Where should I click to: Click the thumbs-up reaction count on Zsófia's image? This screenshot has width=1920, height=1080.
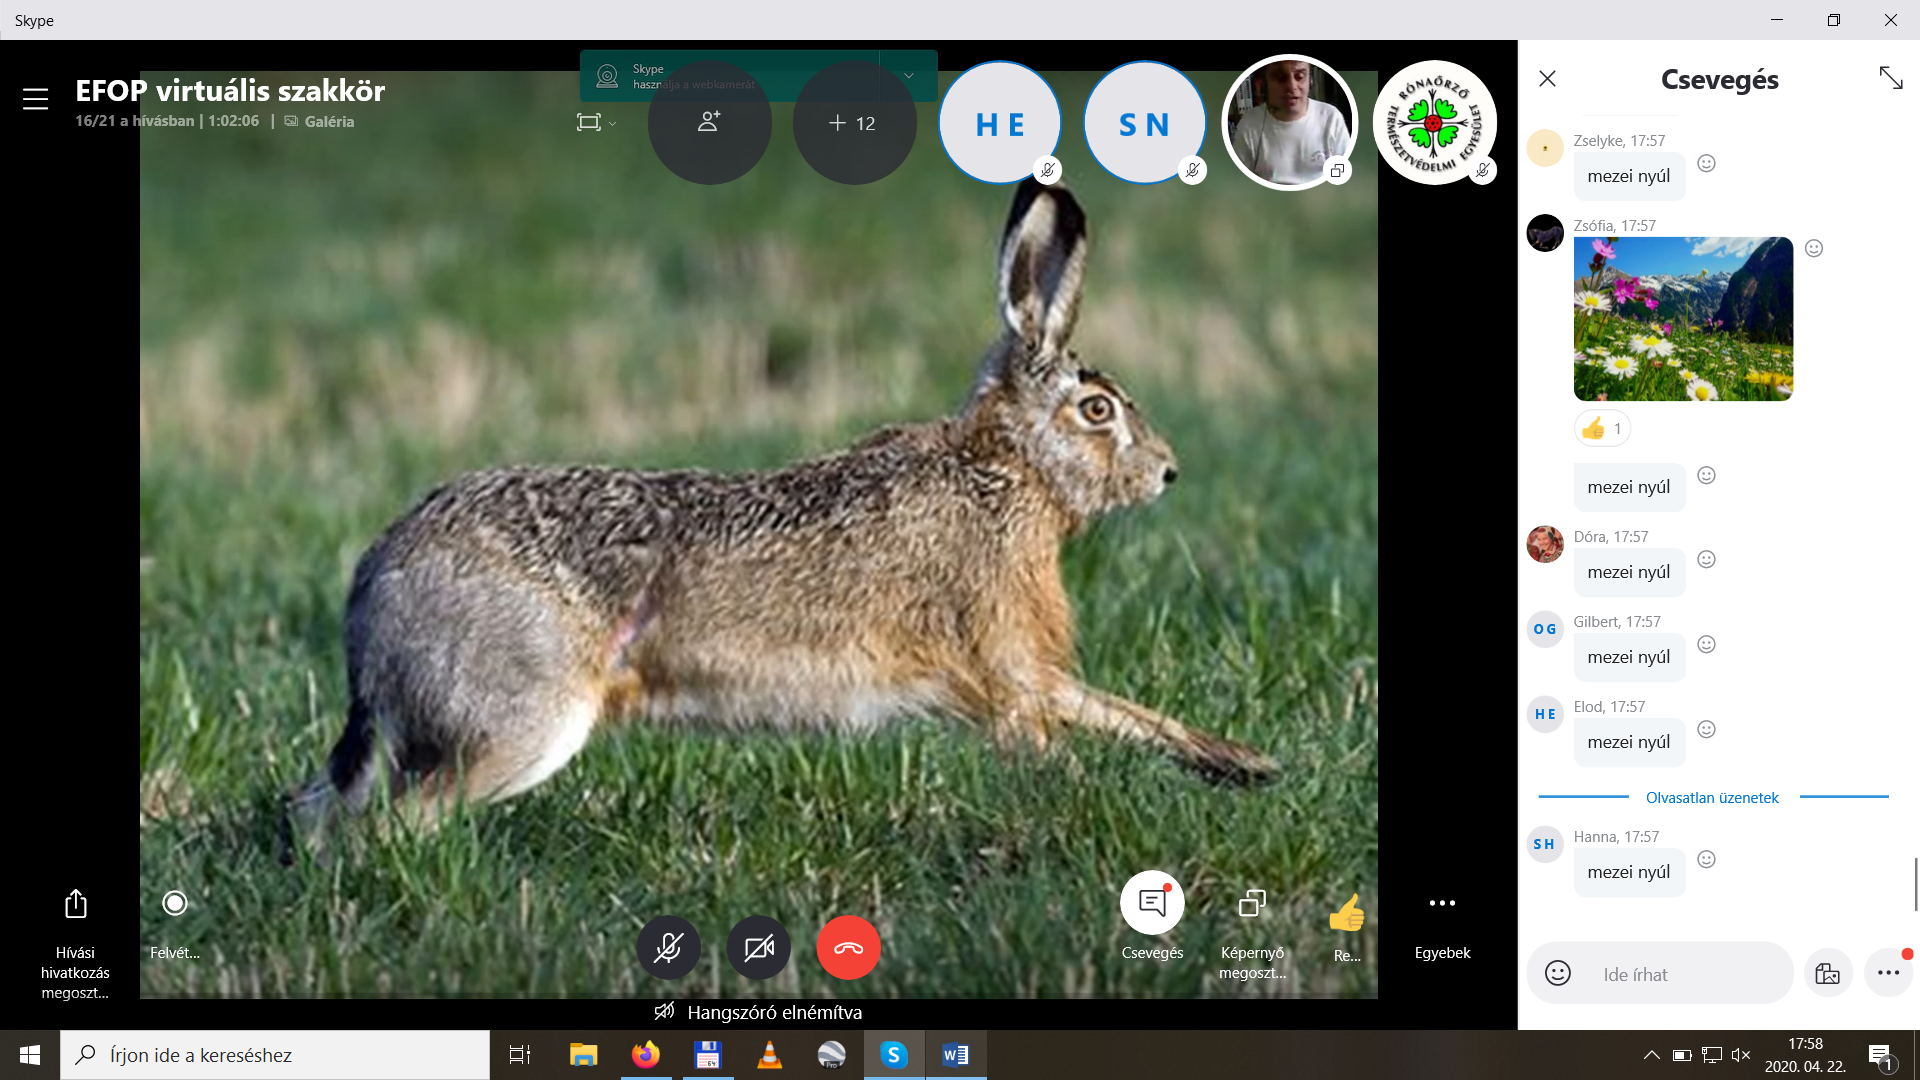pyautogui.click(x=1602, y=429)
